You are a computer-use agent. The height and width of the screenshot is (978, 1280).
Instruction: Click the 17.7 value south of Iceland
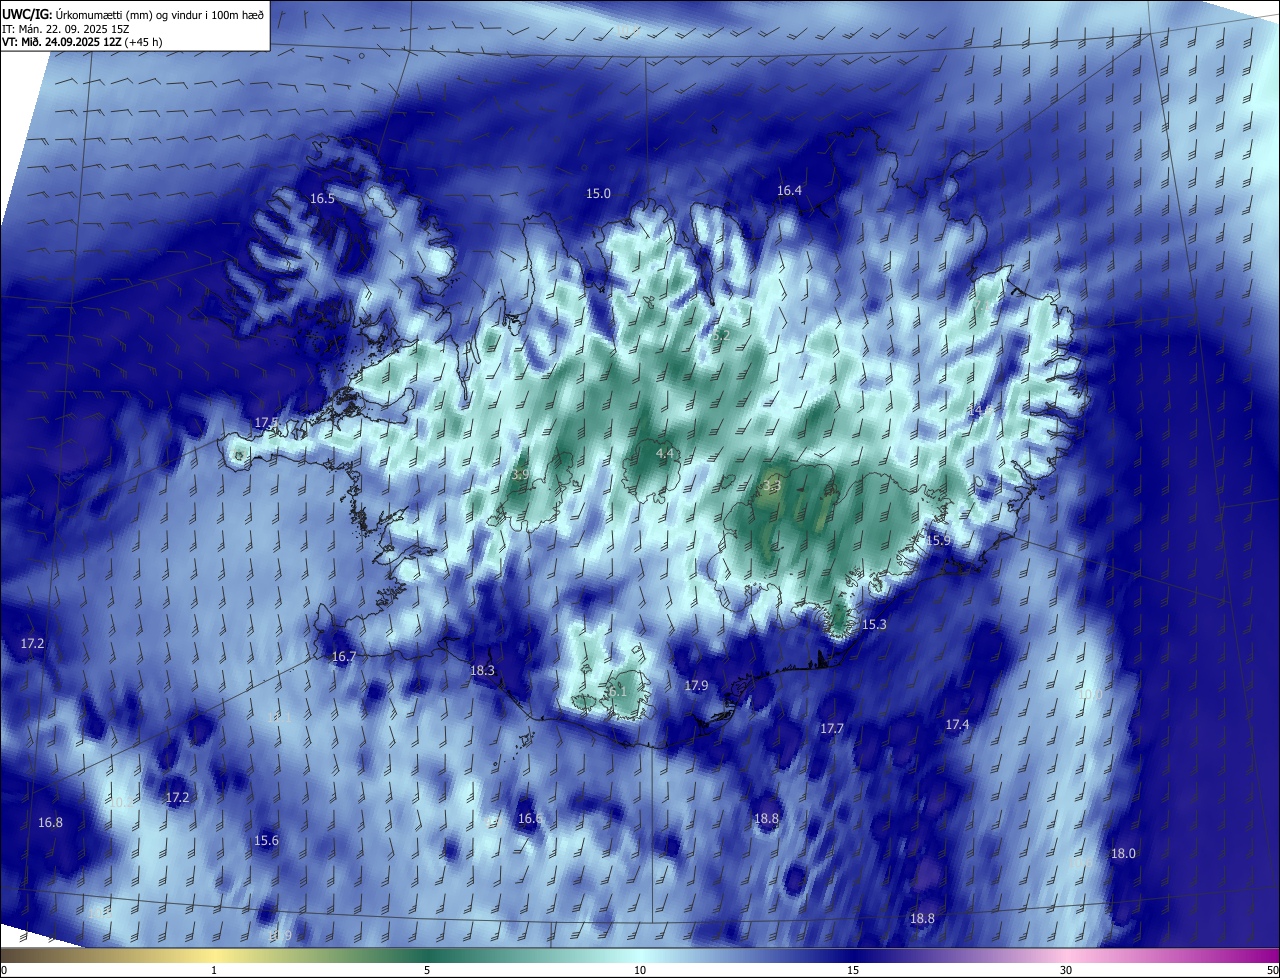[832, 729]
